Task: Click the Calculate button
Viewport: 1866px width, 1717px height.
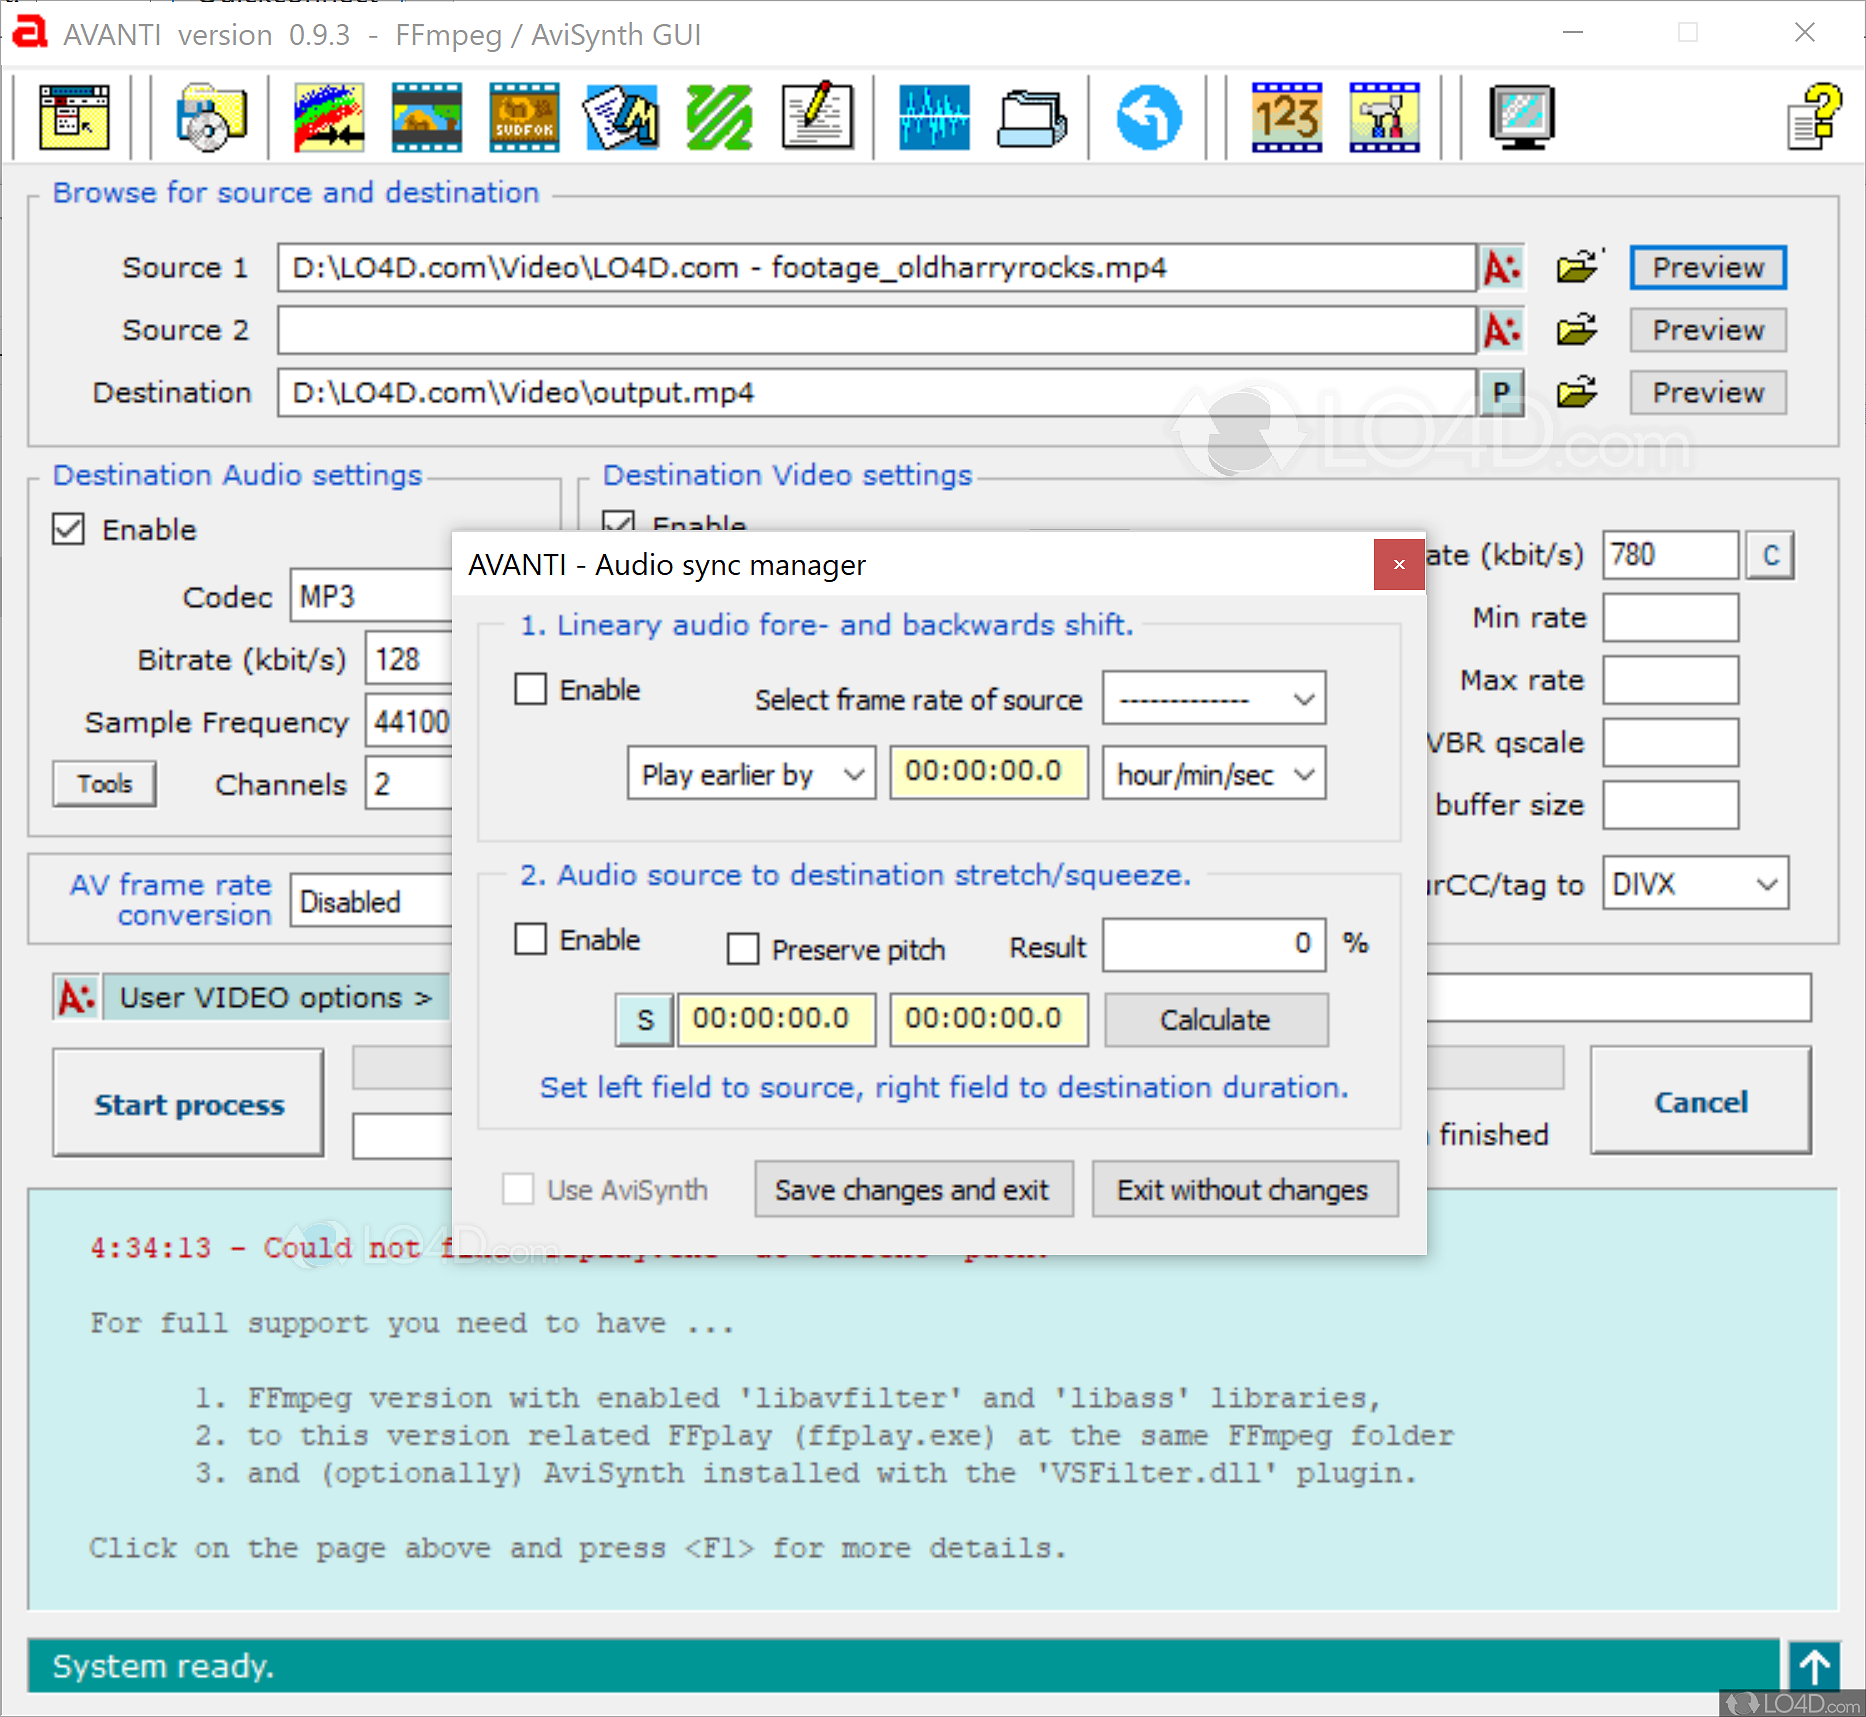Action: (1216, 1020)
